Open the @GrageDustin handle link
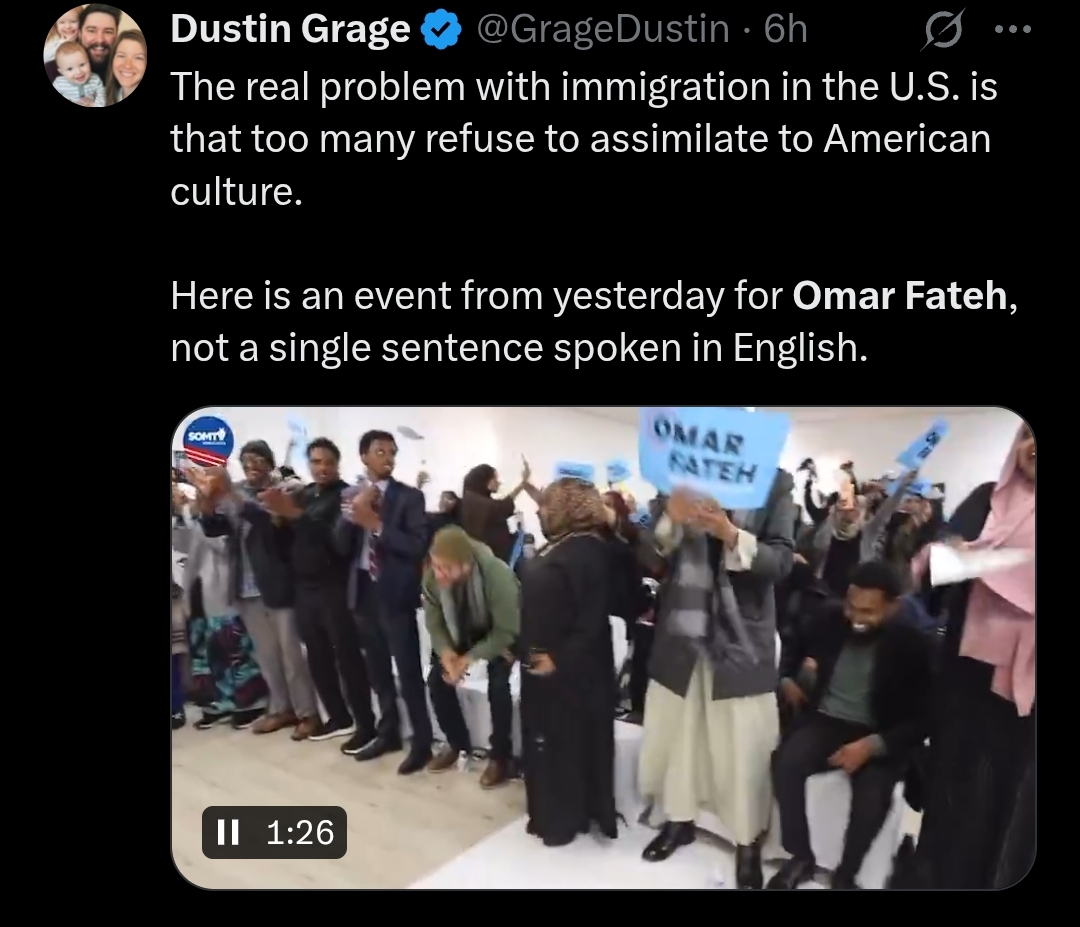1080x927 pixels. tap(603, 29)
